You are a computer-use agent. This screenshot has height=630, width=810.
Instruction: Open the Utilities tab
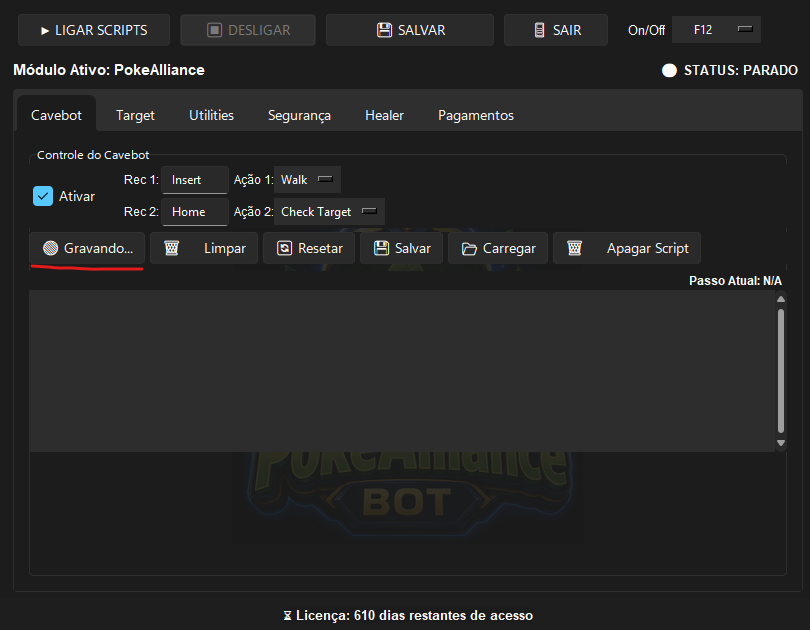click(x=211, y=115)
